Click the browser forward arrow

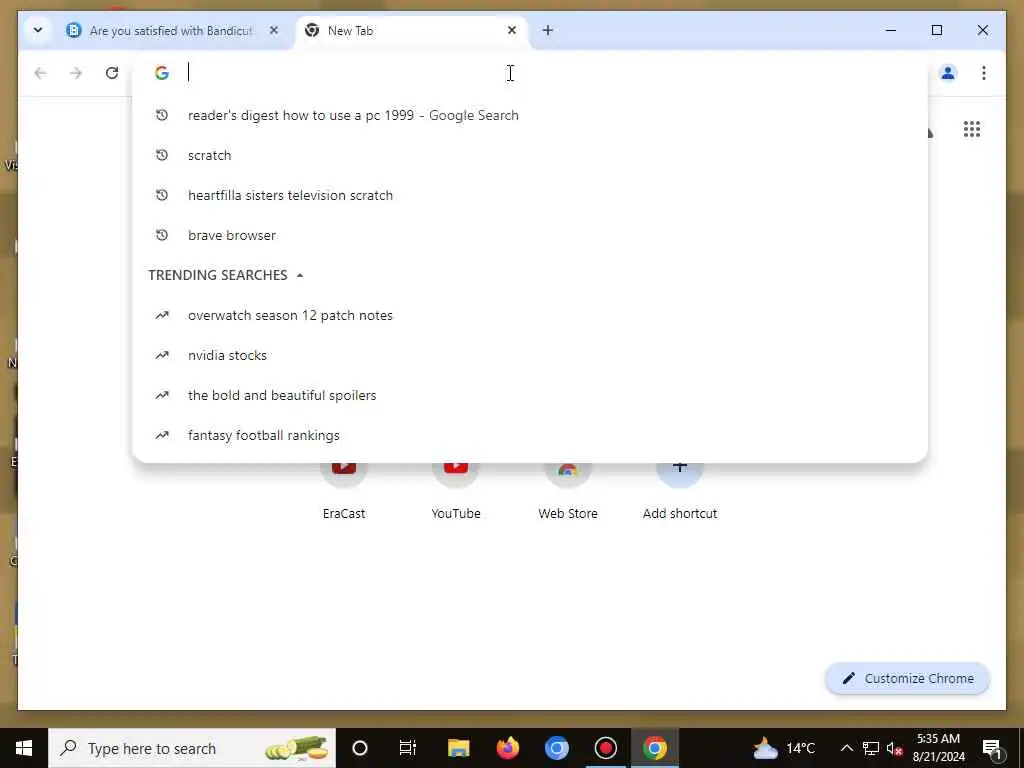(76, 72)
